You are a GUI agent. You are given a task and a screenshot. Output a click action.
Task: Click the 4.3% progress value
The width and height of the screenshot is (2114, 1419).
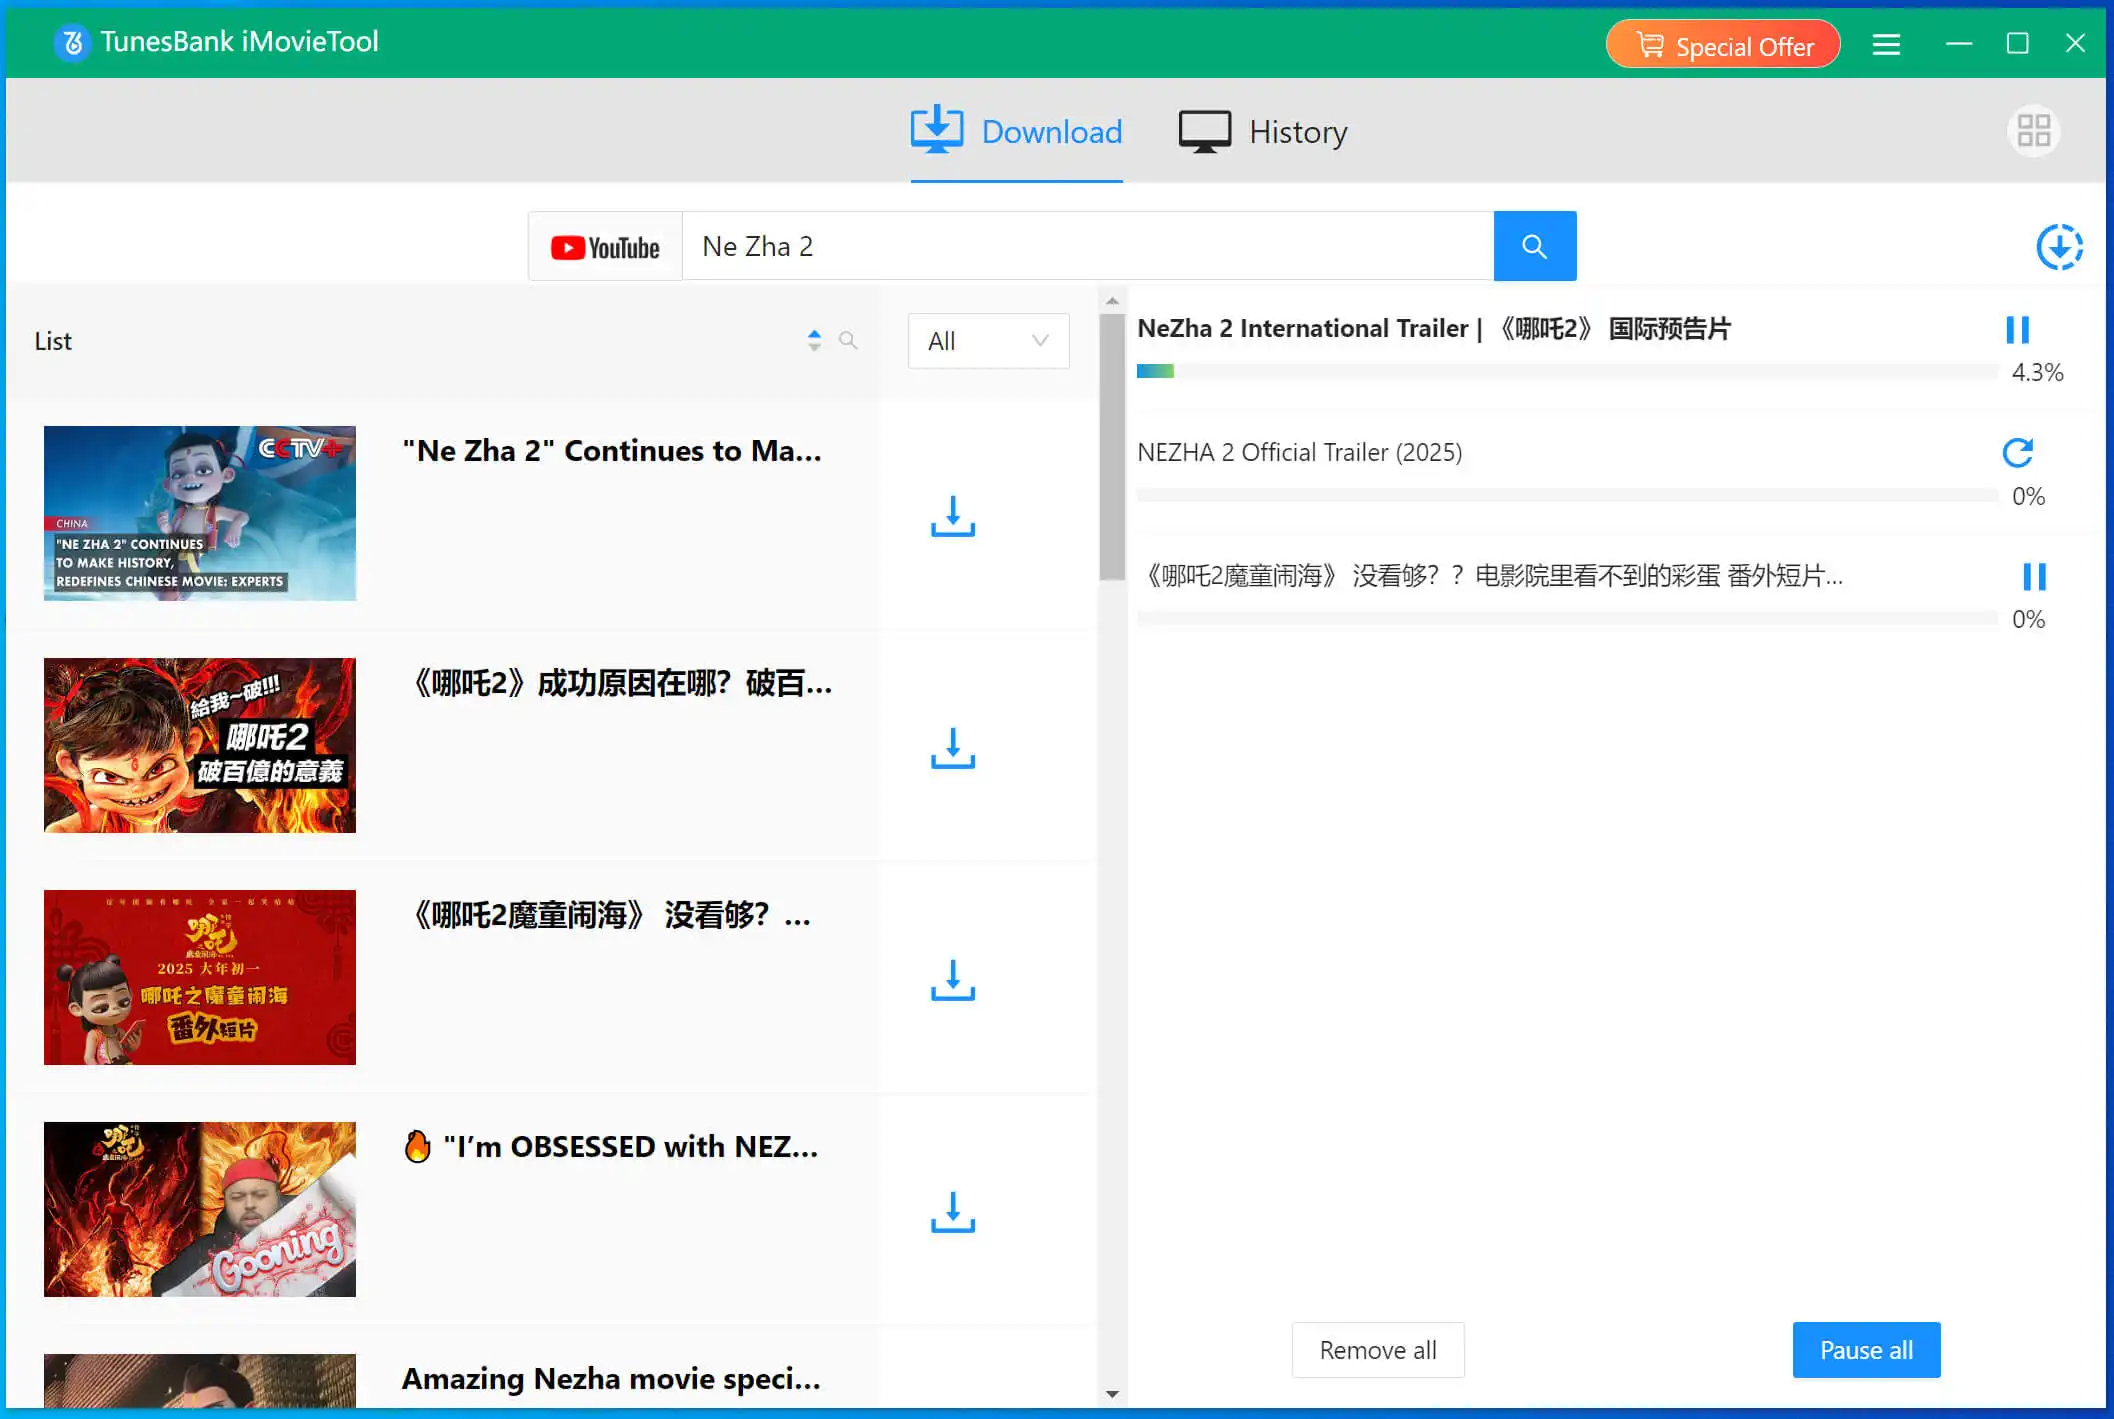[x=2037, y=373]
